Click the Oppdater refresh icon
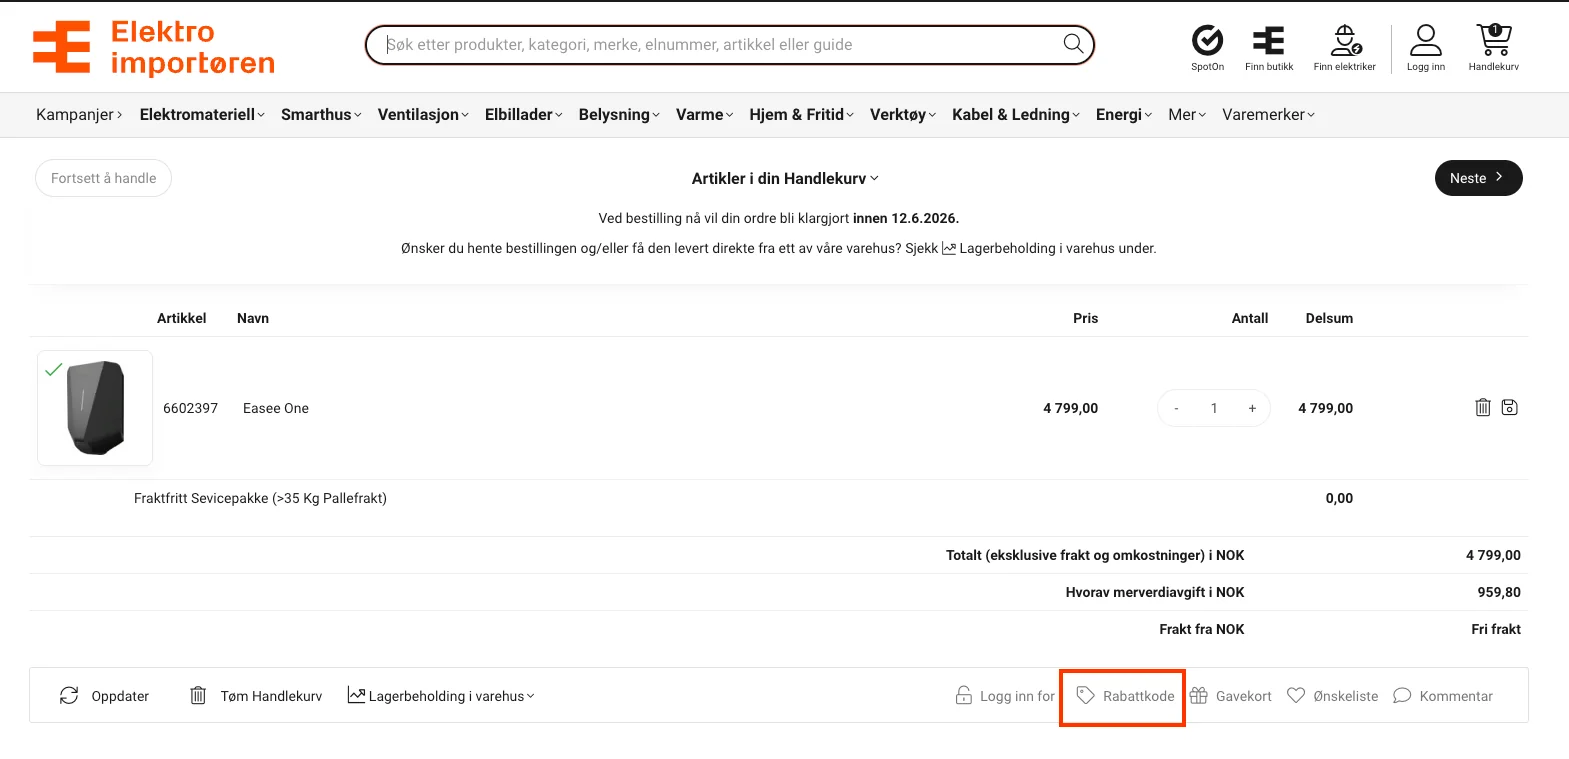Screen dimensions: 1569x759 click(x=69, y=695)
